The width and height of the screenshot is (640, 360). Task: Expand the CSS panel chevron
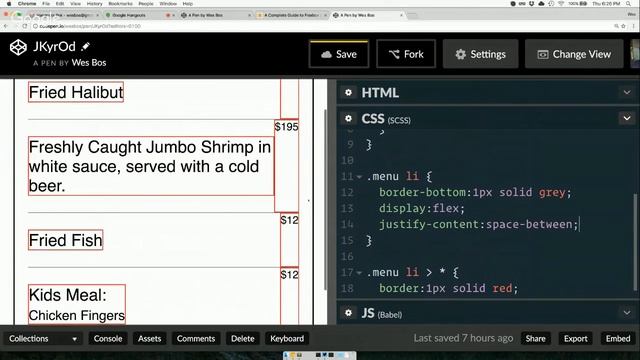point(627,118)
